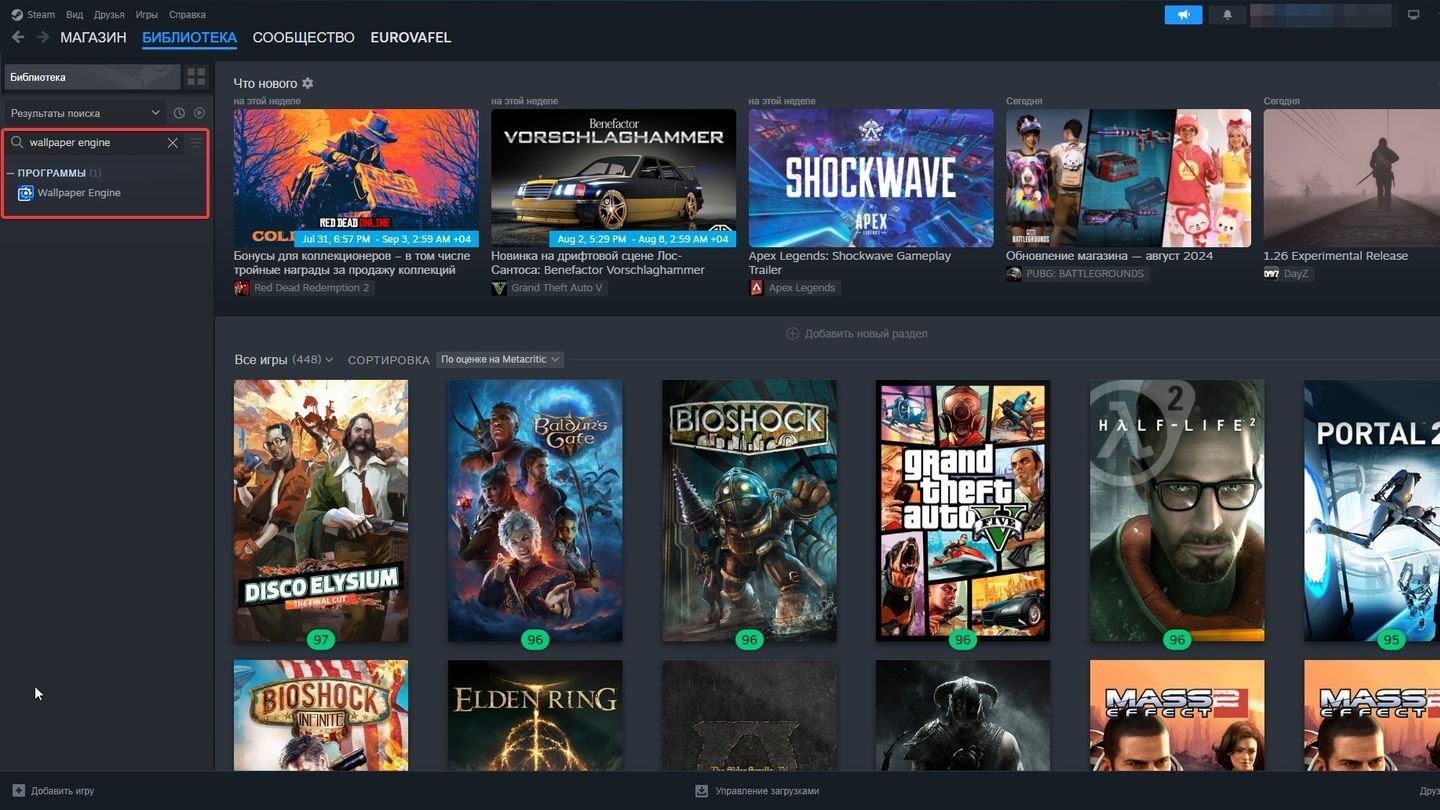Click the search magnifier icon
1440x810 pixels.
click(x=17, y=143)
